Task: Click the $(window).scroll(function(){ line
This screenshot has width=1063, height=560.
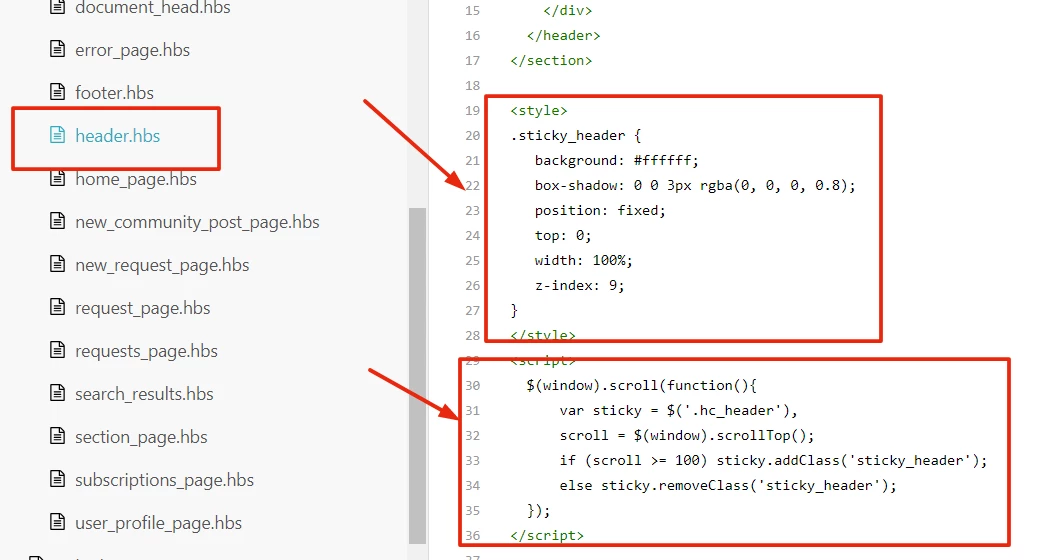Action: (641, 386)
